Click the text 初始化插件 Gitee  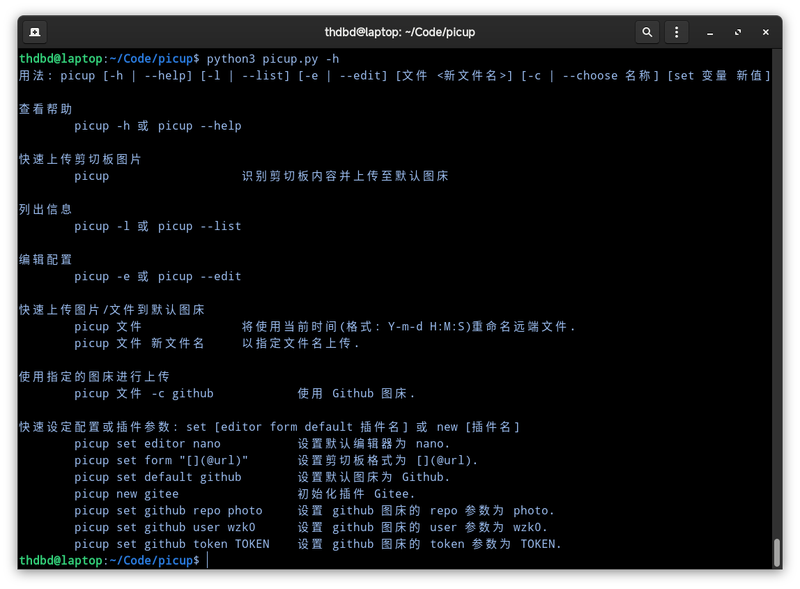[x=356, y=494]
